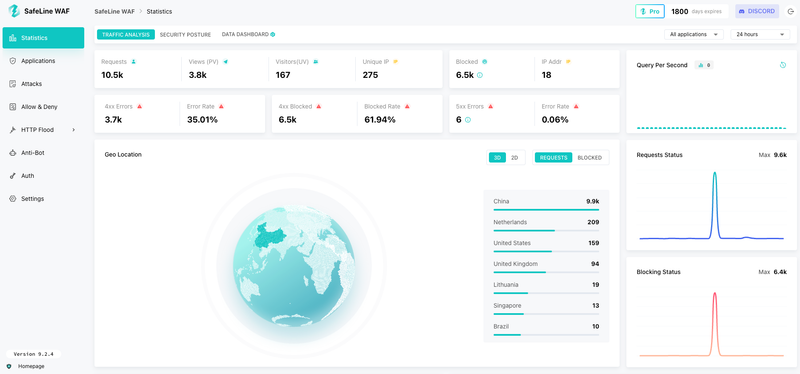Click the Views (PV) paper plane icon

point(226,62)
